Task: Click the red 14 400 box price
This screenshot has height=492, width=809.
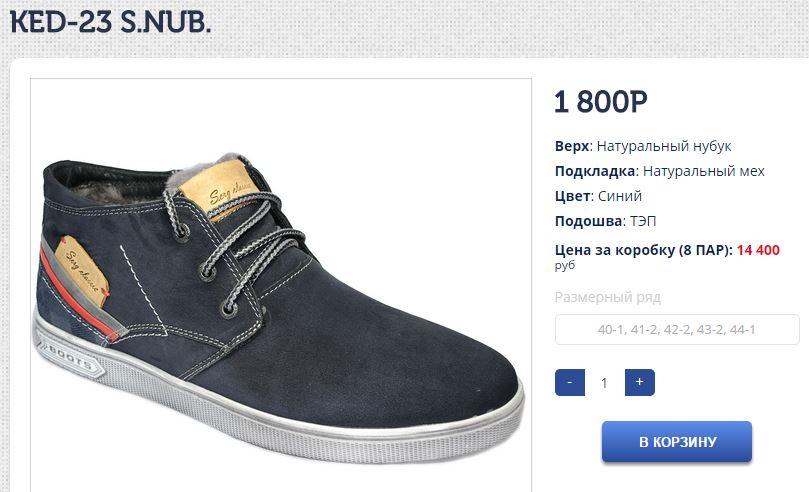Action: point(758,250)
